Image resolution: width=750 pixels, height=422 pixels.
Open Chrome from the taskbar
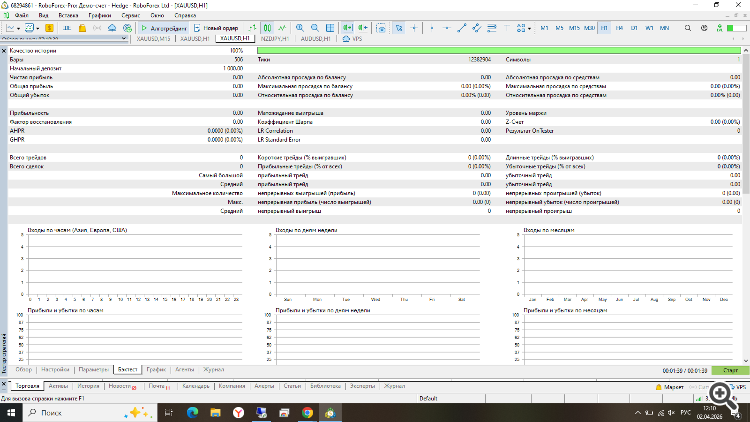307,412
